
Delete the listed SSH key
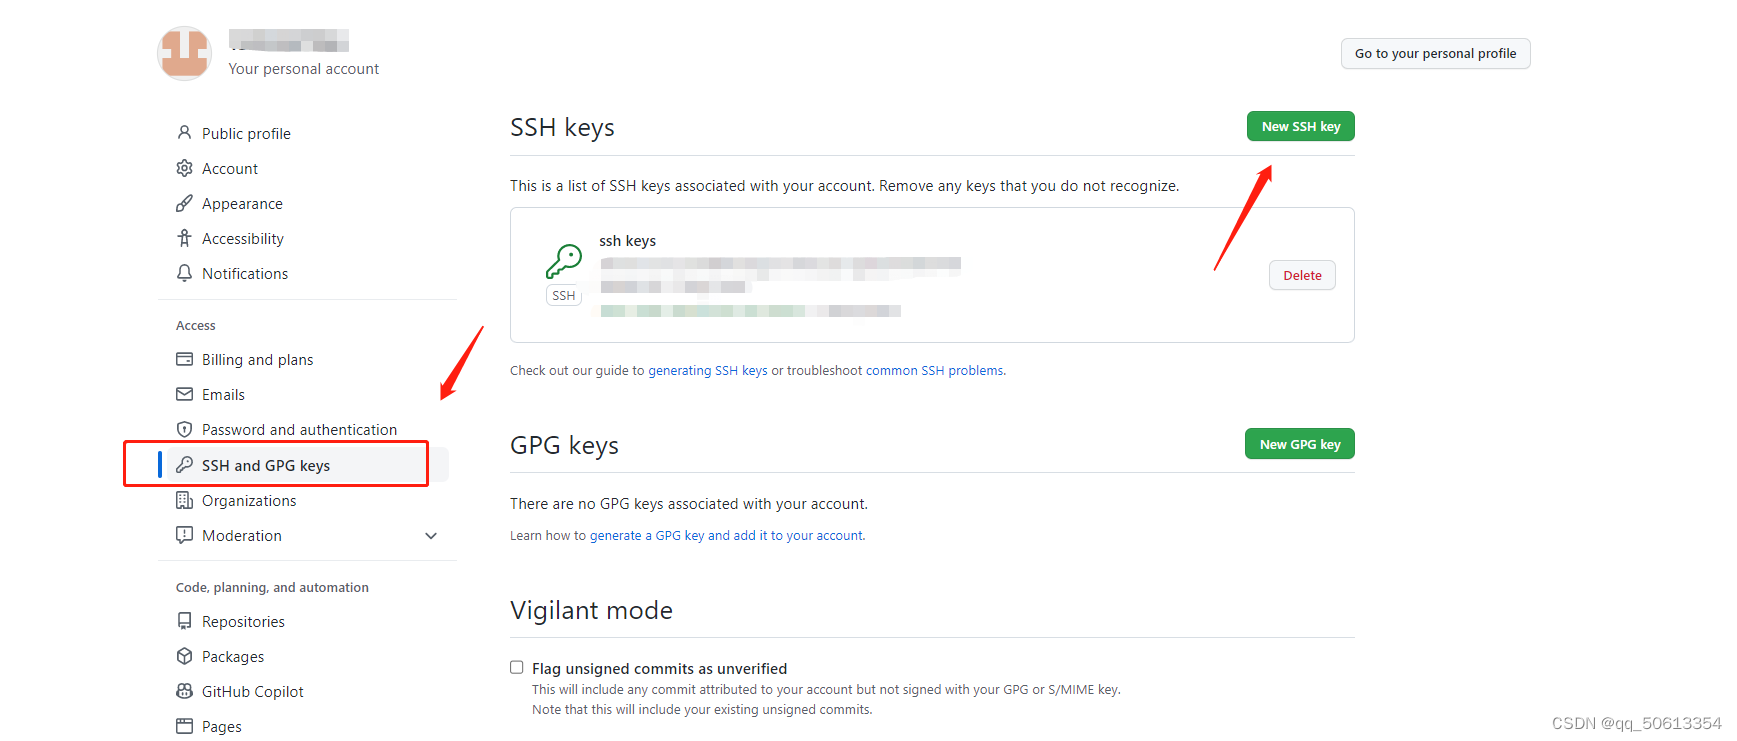pyautogui.click(x=1301, y=275)
